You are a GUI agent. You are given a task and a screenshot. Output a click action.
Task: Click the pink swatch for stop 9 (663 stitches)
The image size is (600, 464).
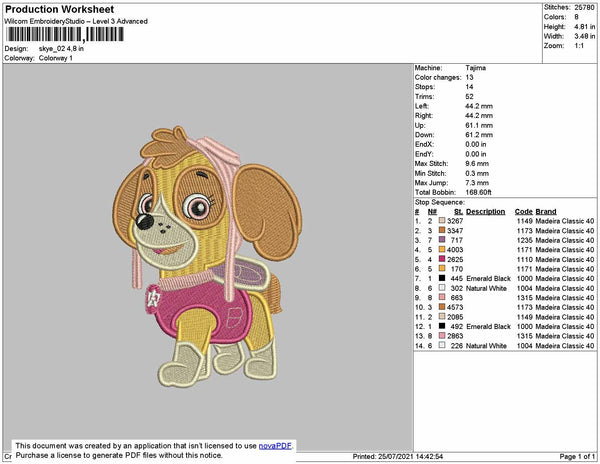click(x=442, y=297)
